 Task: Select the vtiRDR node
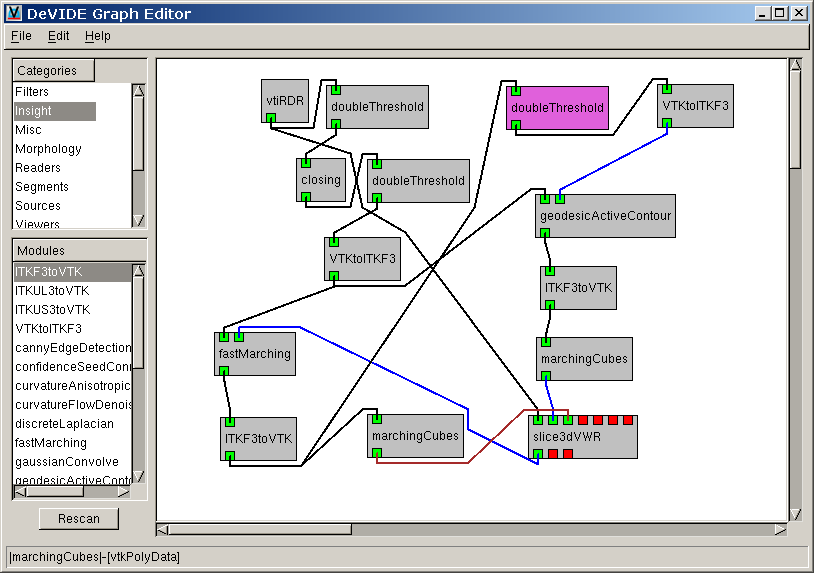(x=285, y=101)
